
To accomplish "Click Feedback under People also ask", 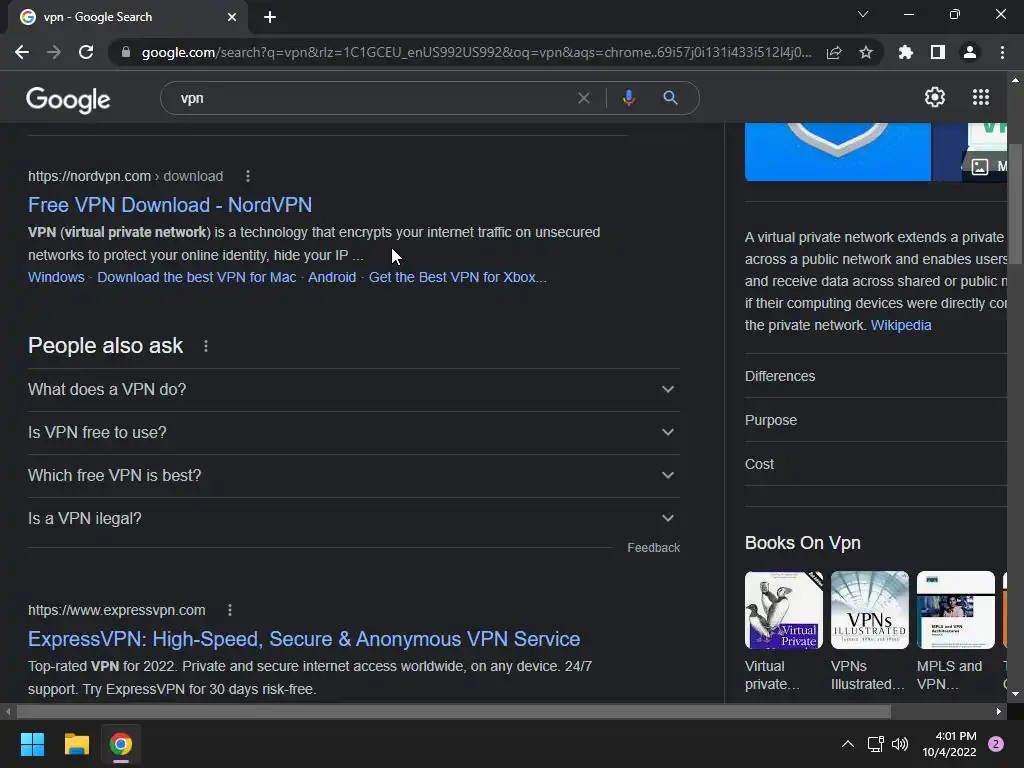I will coord(653,548).
